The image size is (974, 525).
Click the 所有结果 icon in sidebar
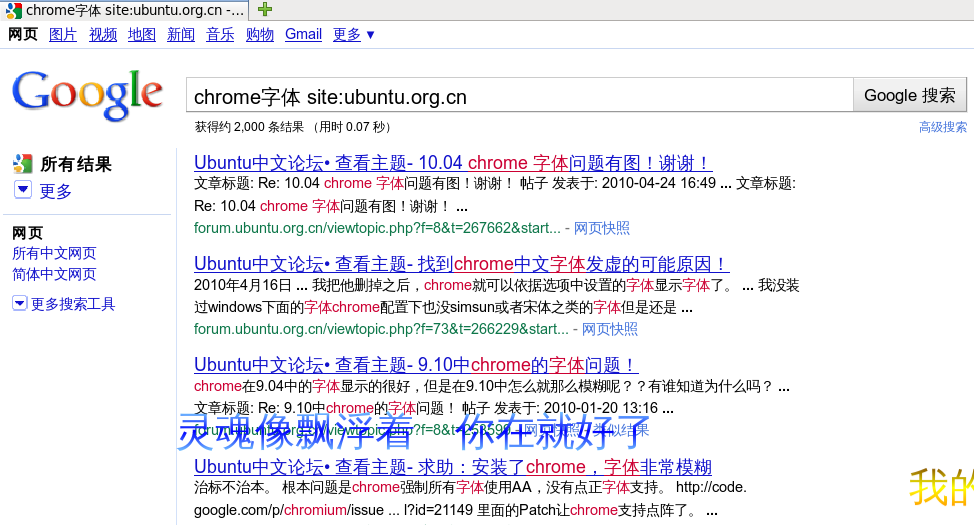tap(22, 164)
